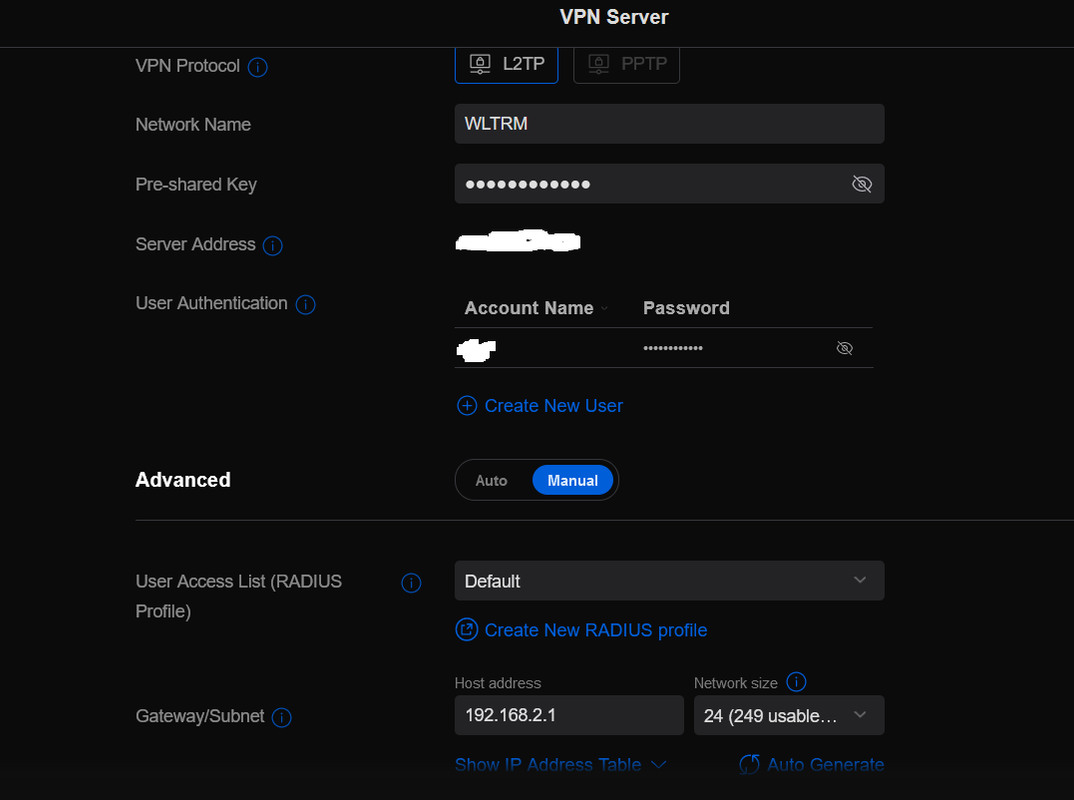
Task: Select the PPTP protocol option
Action: (626, 64)
